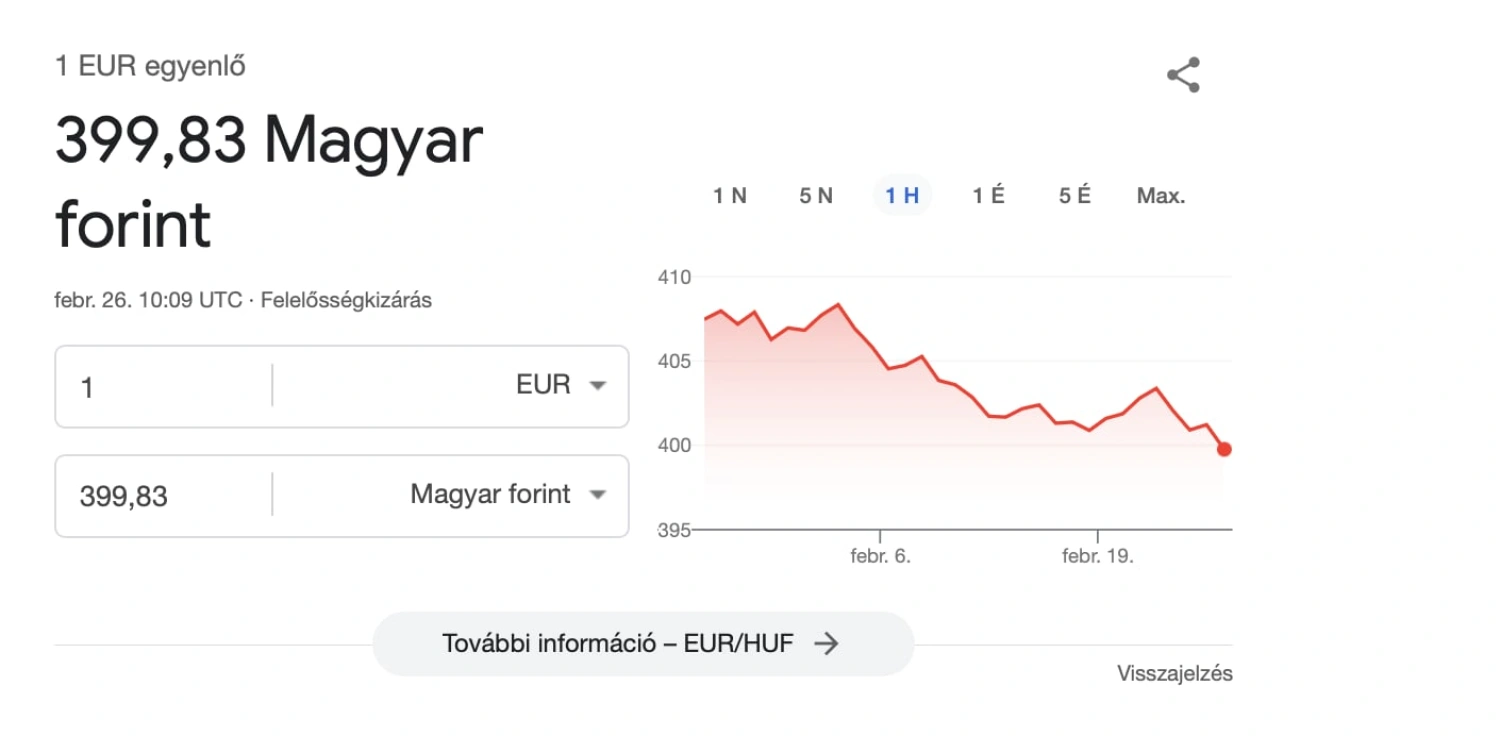The width and height of the screenshot is (1500, 736).
Task: Switch chart to 5 N range
Action: tap(816, 196)
